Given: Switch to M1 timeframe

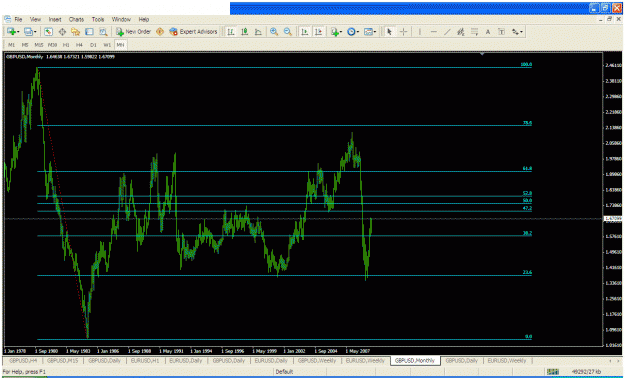Looking at the screenshot, I should pos(11,45).
